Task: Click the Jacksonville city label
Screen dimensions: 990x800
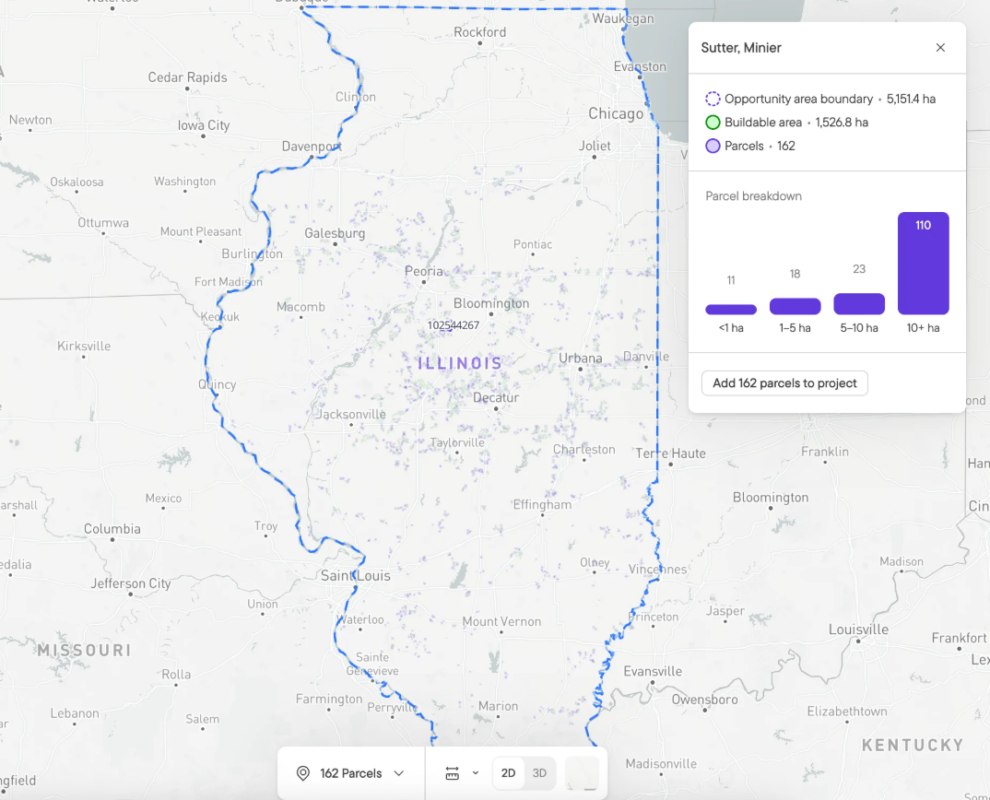Action: pos(350,414)
